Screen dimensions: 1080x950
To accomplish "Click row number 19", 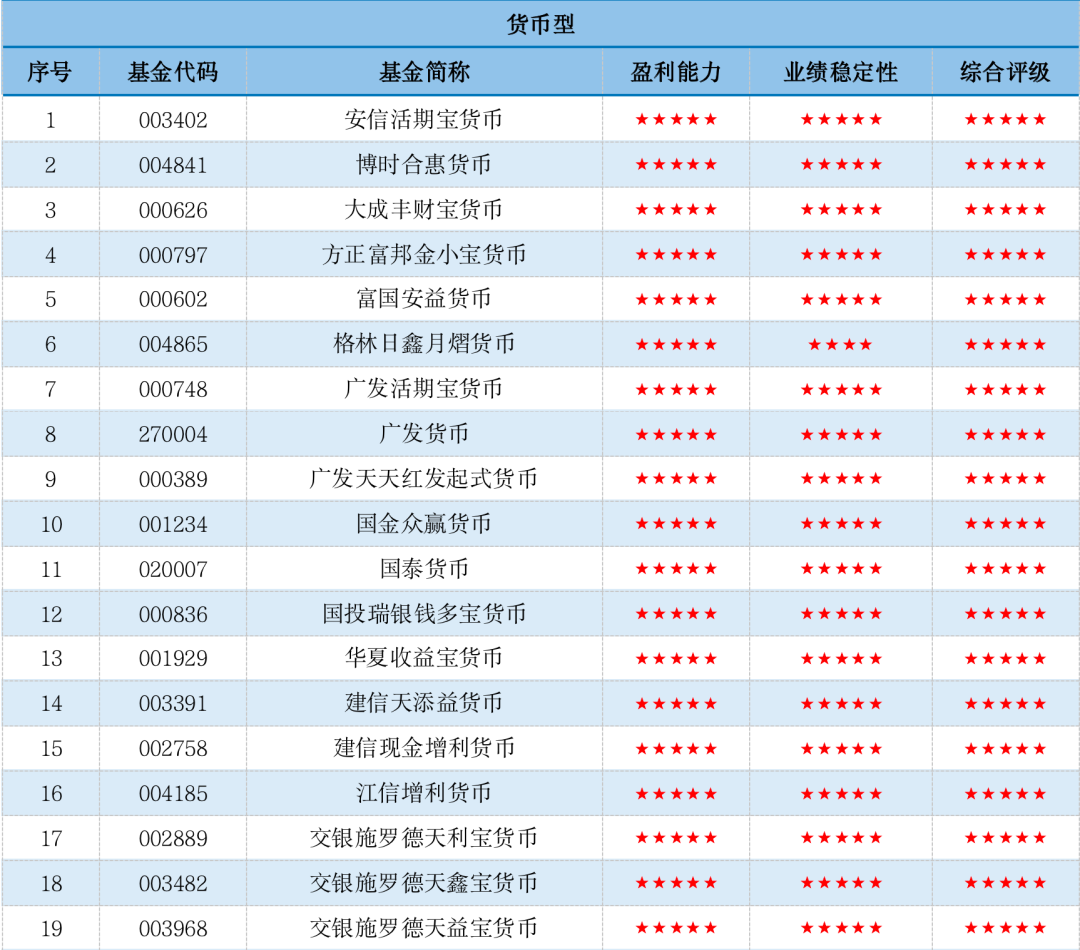I will click(51, 929).
